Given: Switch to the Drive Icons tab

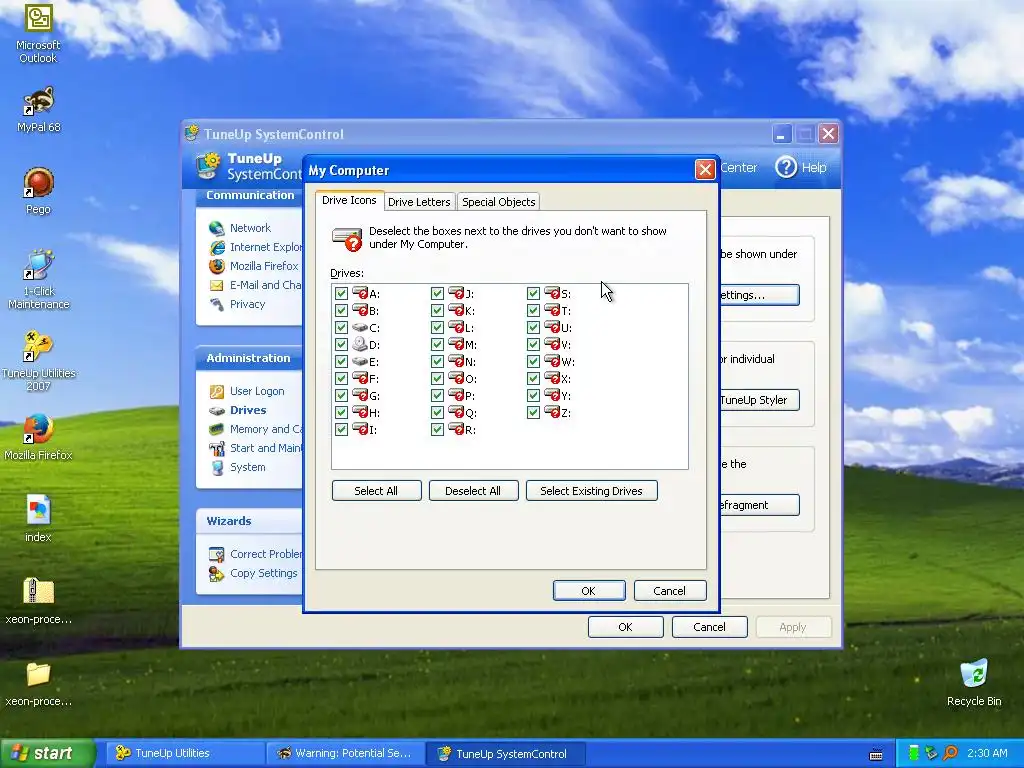Looking at the screenshot, I should coord(349,200).
